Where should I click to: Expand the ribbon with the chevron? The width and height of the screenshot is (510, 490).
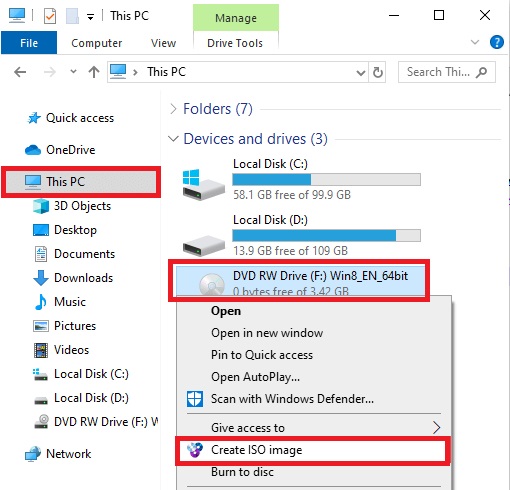point(474,42)
